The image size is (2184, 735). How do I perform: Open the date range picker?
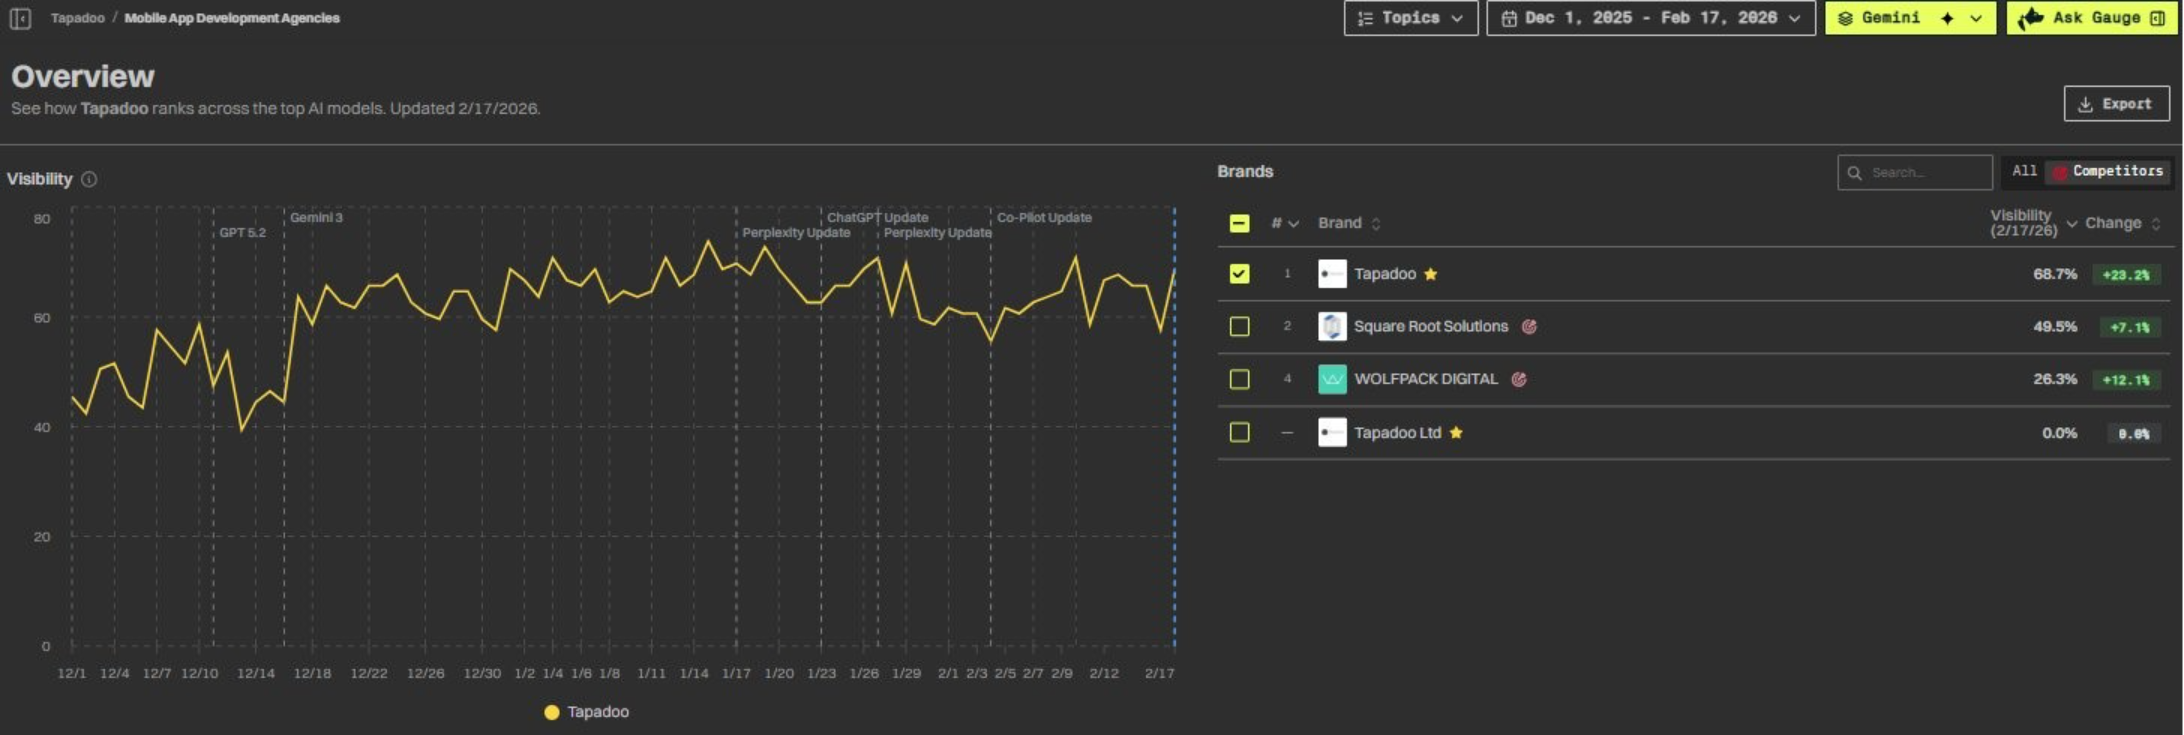tap(1650, 18)
